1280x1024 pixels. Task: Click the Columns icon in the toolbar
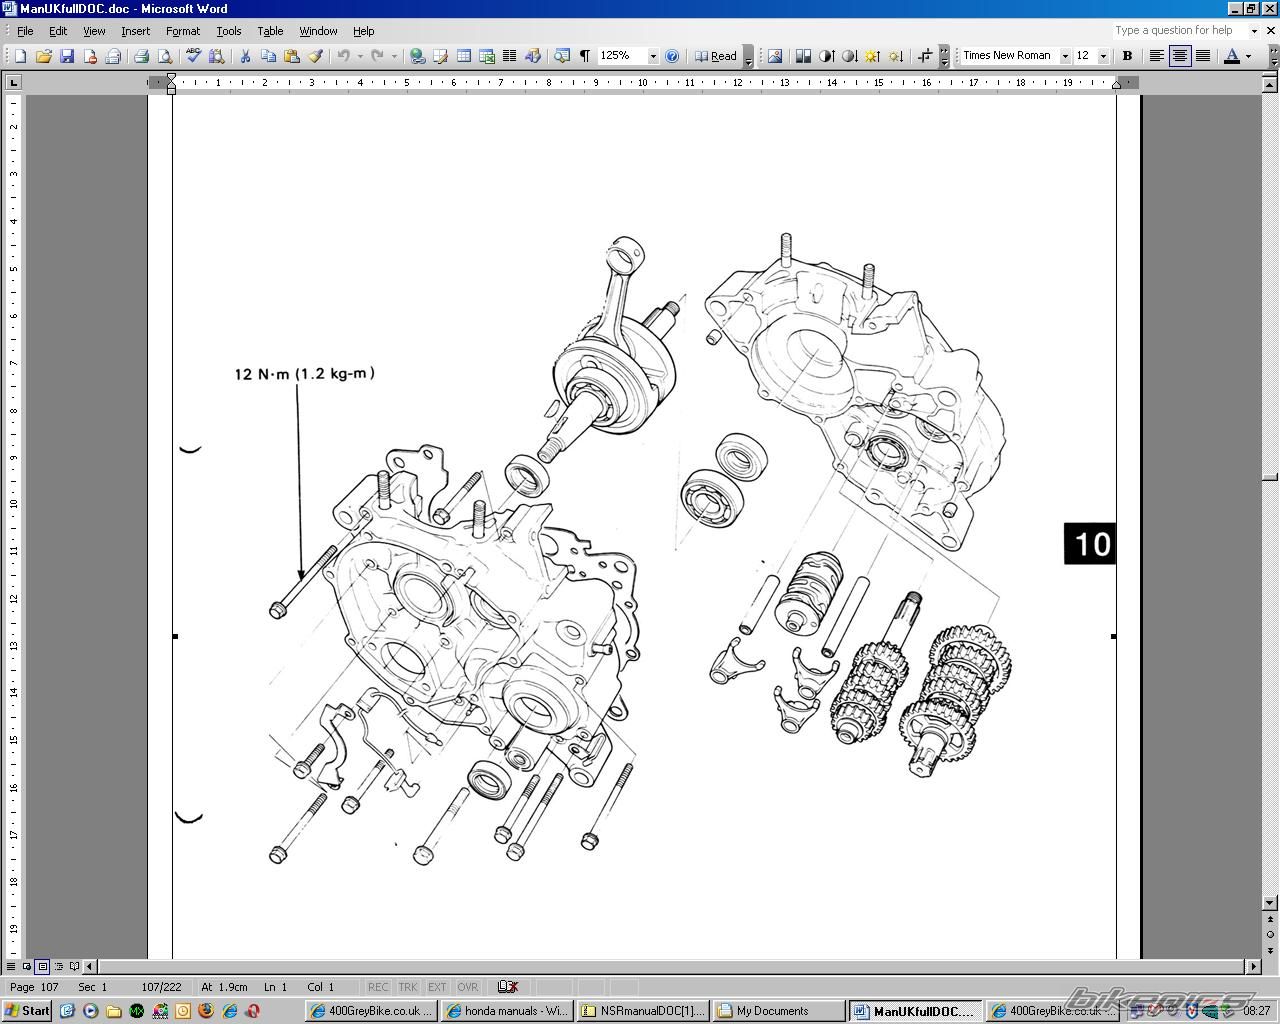click(x=509, y=56)
